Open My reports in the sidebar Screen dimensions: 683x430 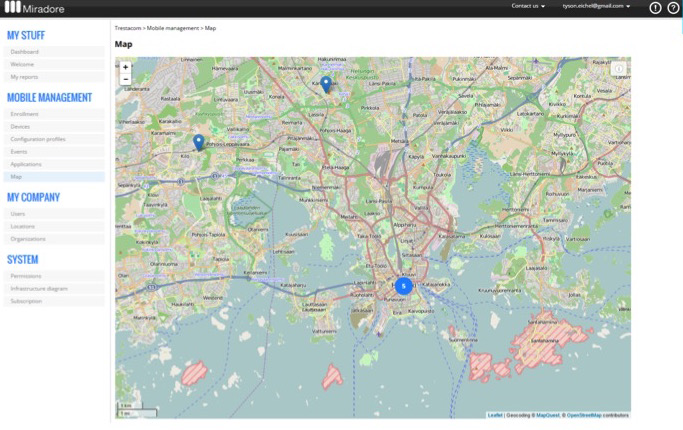coord(54,77)
